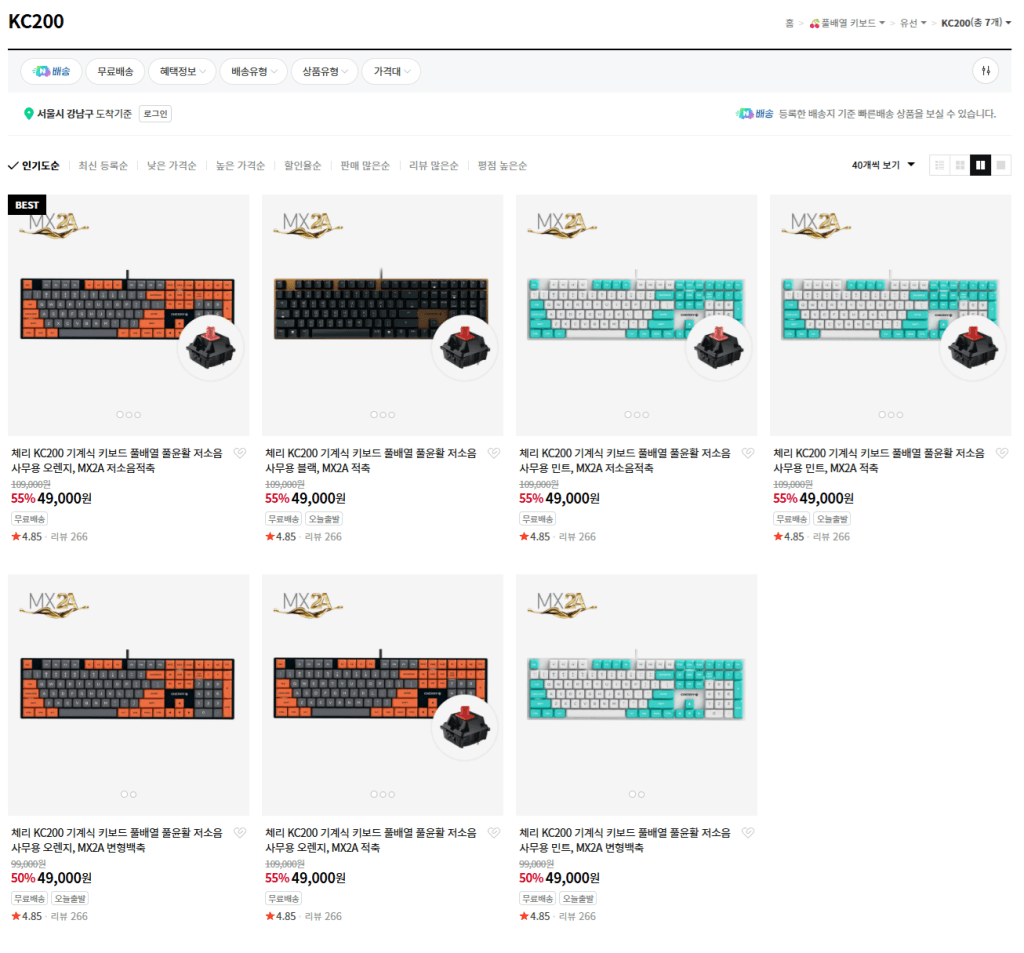This screenshot has width=1024, height=953.
Task: Sort by 할인율순 discount rate
Action: [x=302, y=165]
